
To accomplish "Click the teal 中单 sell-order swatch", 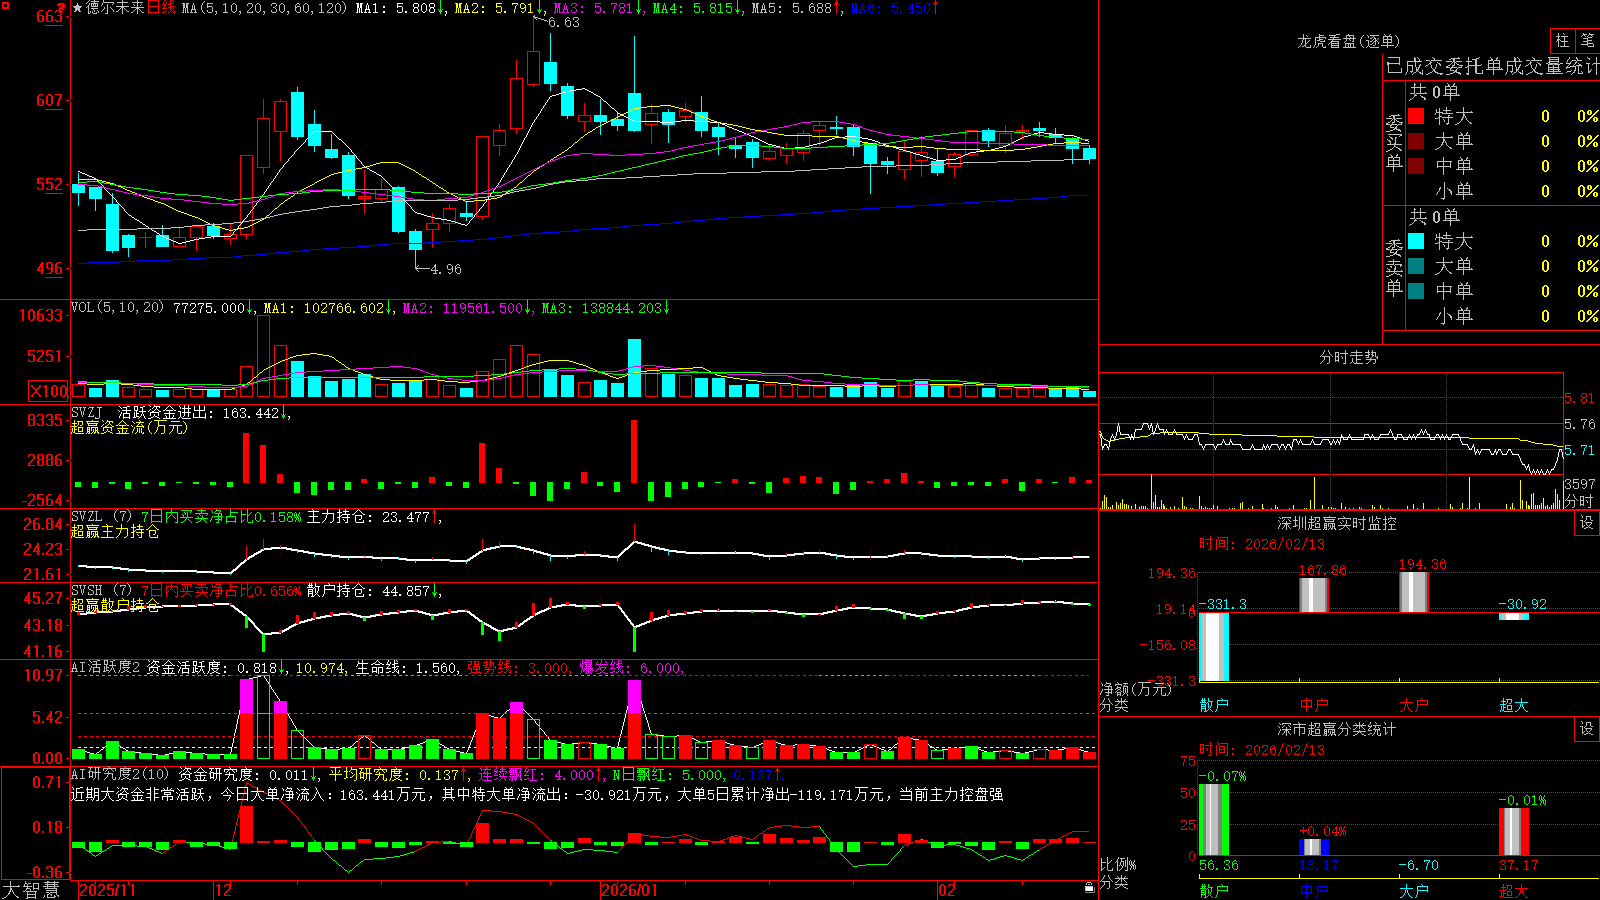I will click(1416, 290).
